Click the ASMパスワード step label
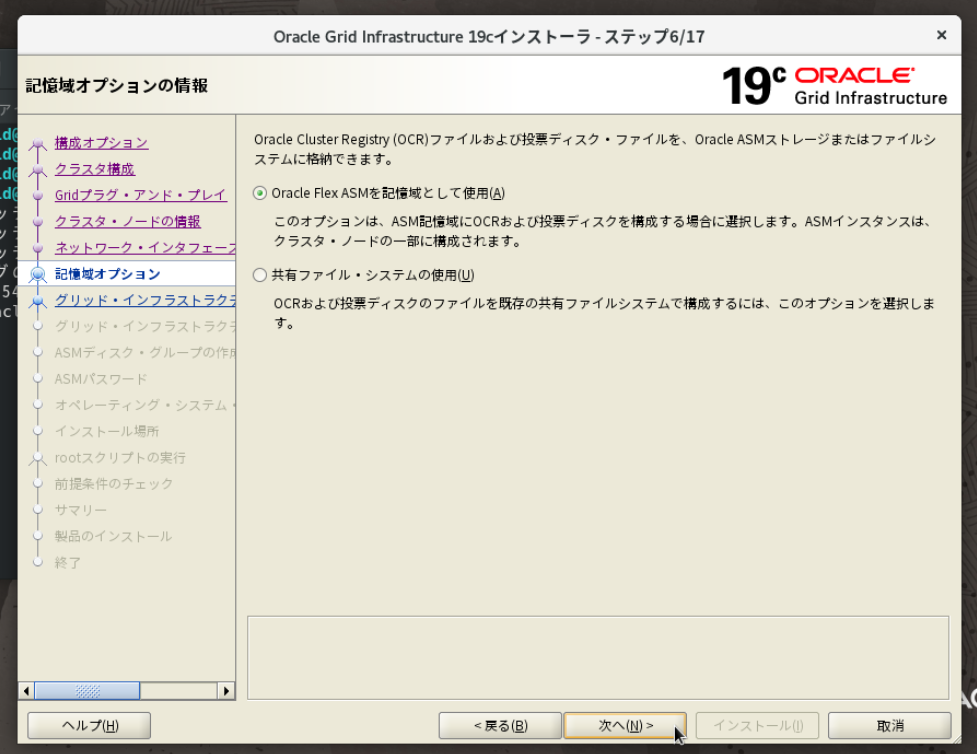This screenshot has width=977, height=754. tap(100, 378)
